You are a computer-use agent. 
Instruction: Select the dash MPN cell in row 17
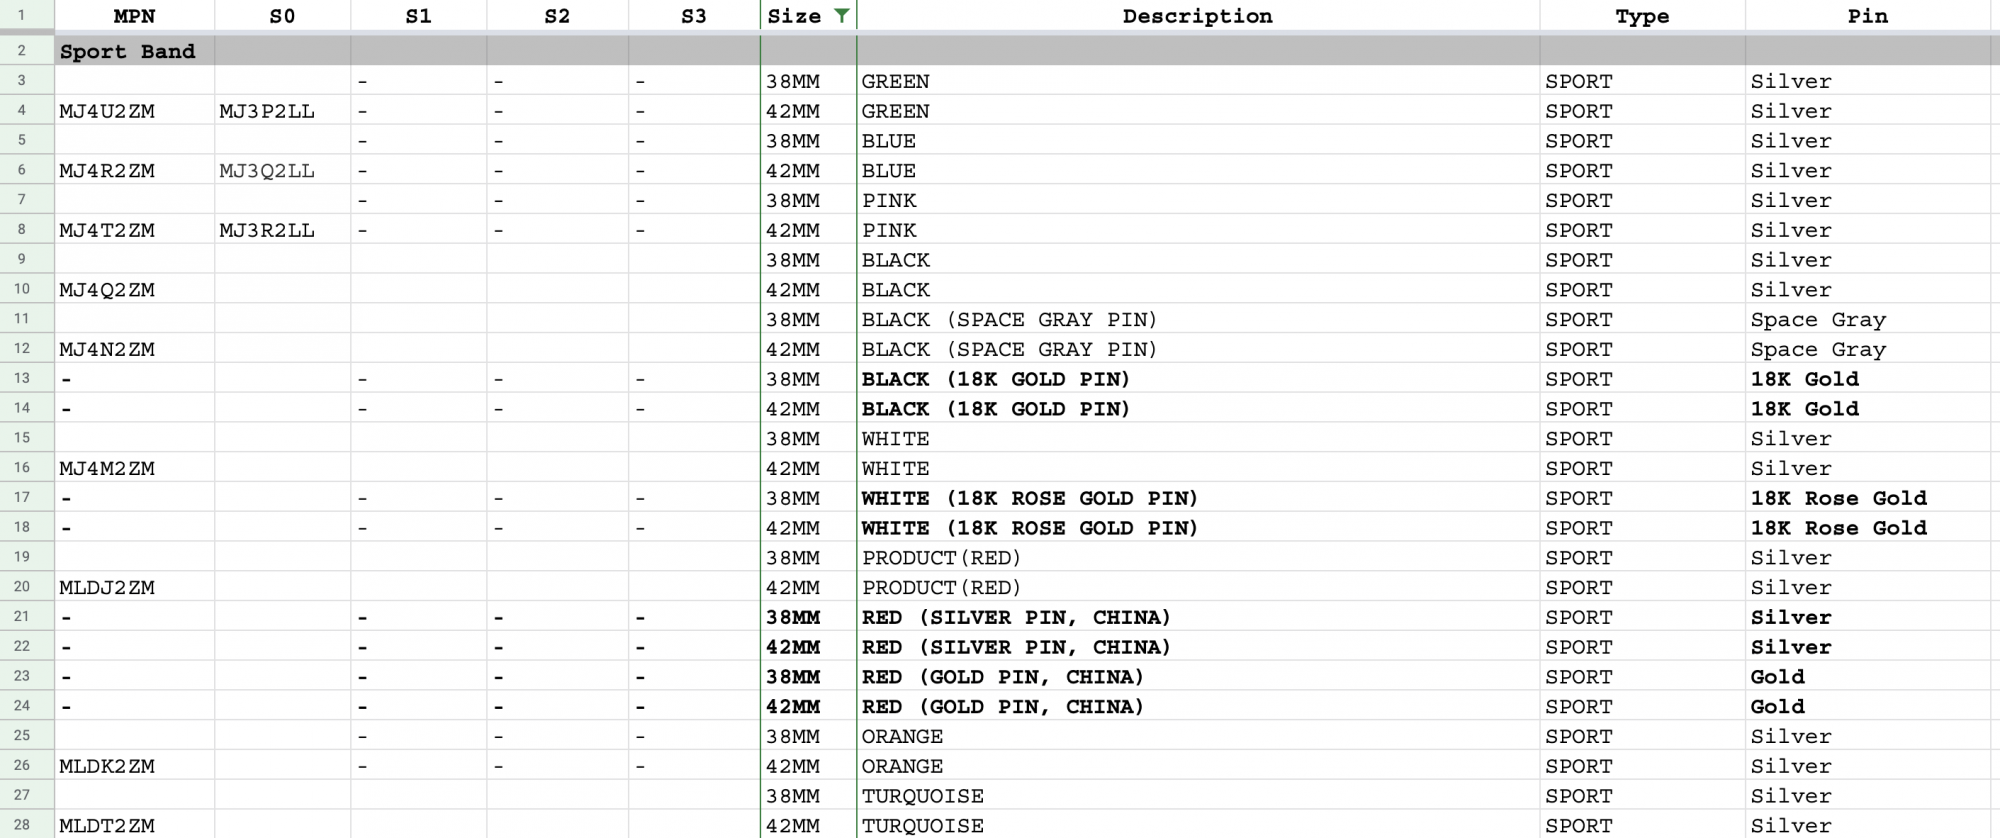coord(134,498)
